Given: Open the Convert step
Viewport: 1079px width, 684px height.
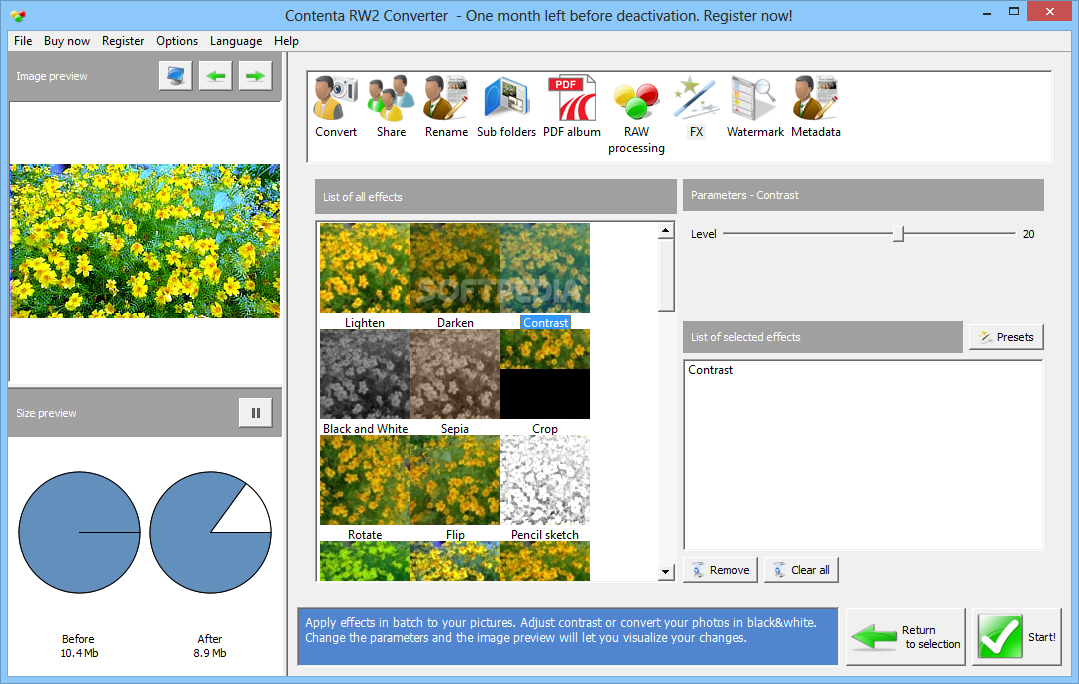Looking at the screenshot, I should click(x=336, y=107).
